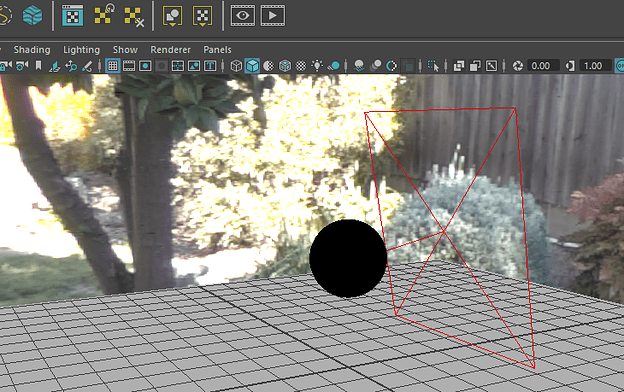
Task: Turn on use all lights bulb
Action: pos(317,66)
